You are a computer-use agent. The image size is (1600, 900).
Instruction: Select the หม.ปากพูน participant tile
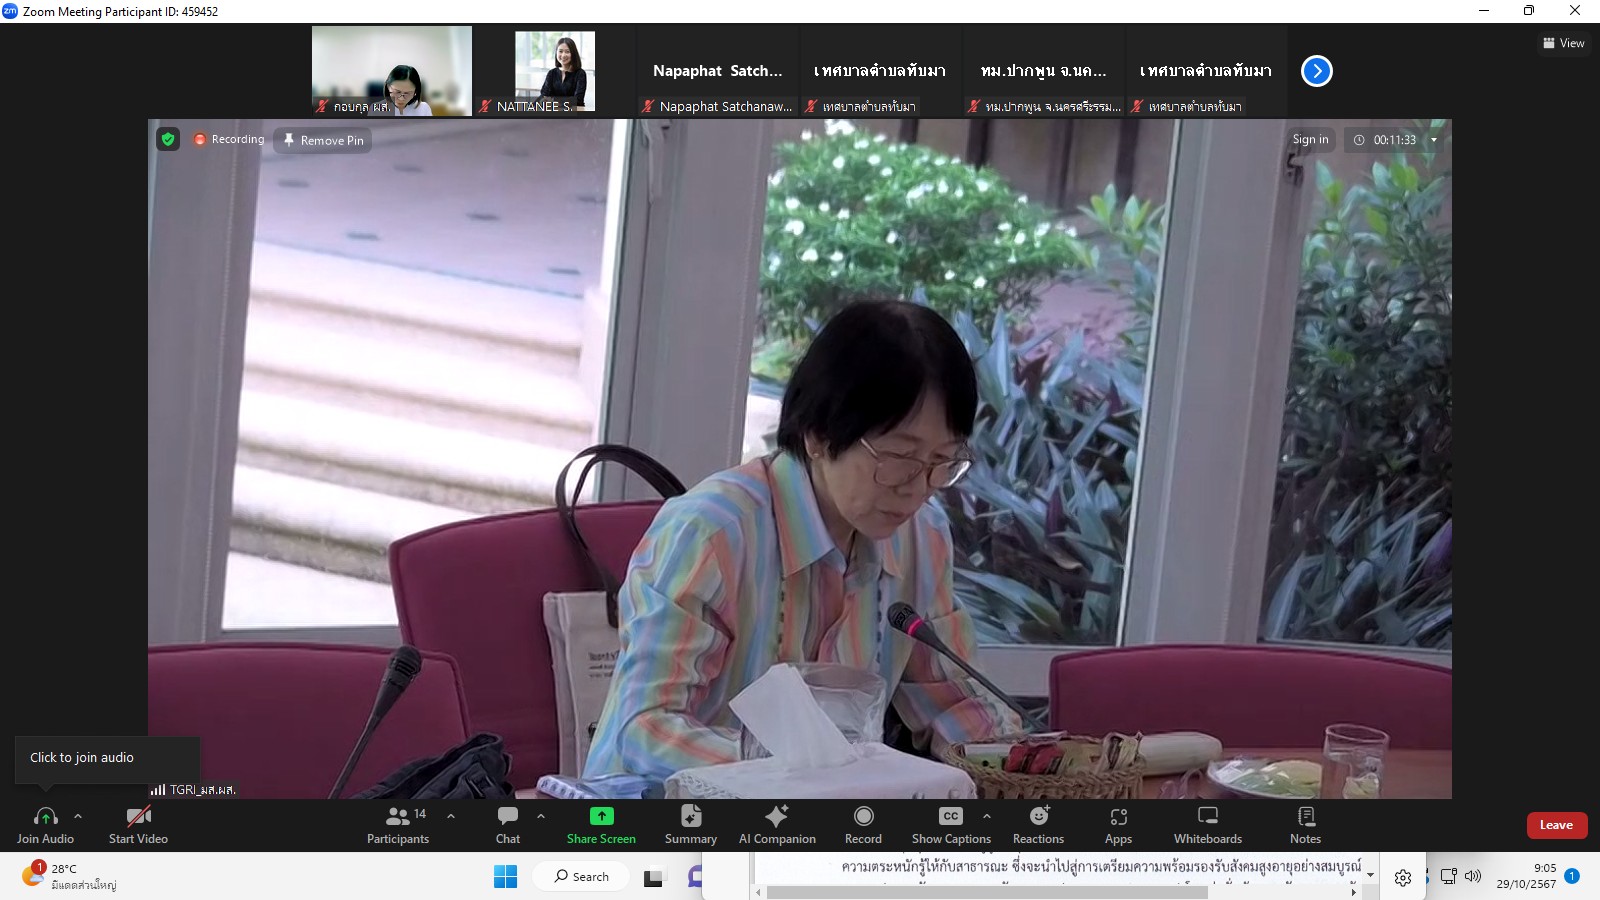pyautogui.click(x=1044, y=71)
